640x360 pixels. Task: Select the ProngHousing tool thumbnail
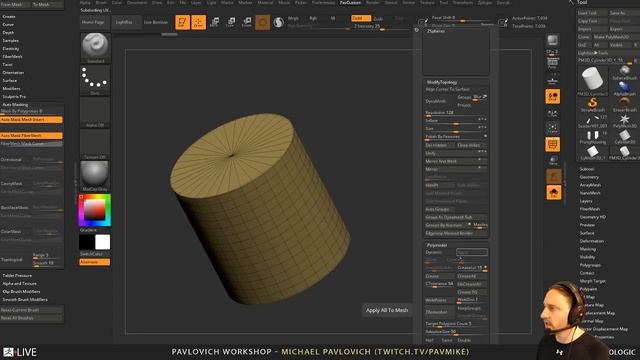point(593,137)
